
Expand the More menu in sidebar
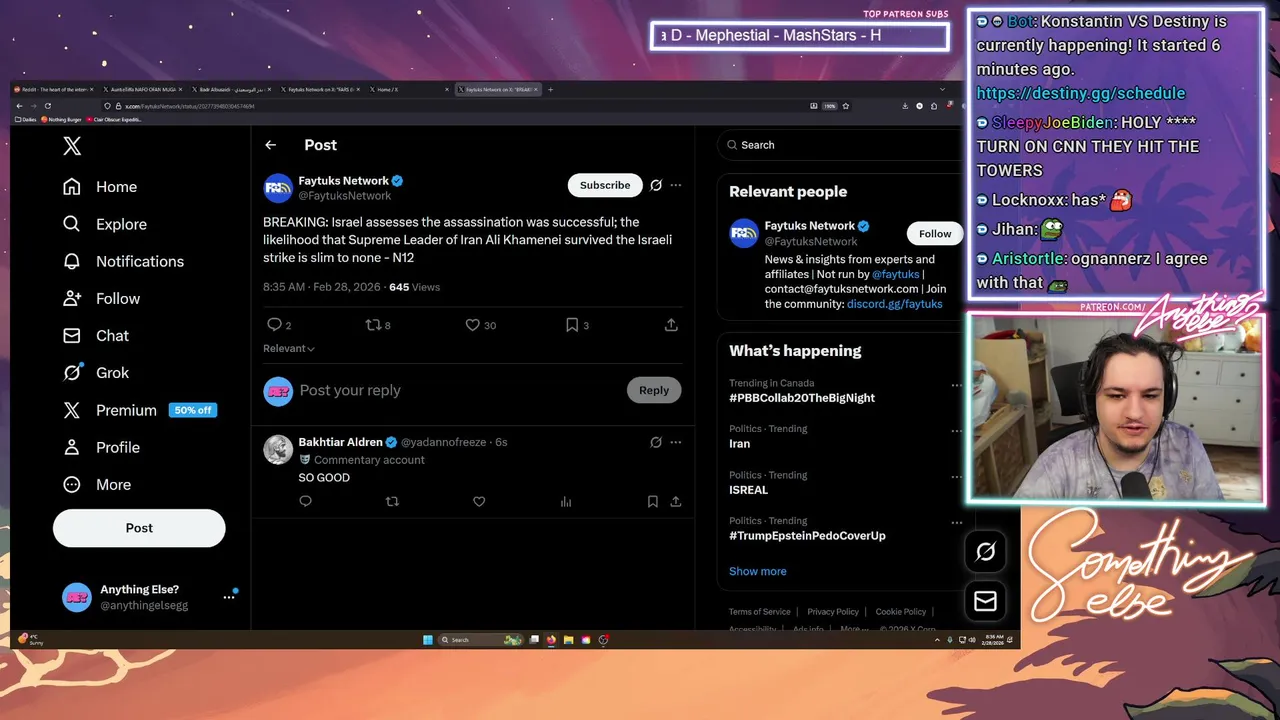(97, 484)
